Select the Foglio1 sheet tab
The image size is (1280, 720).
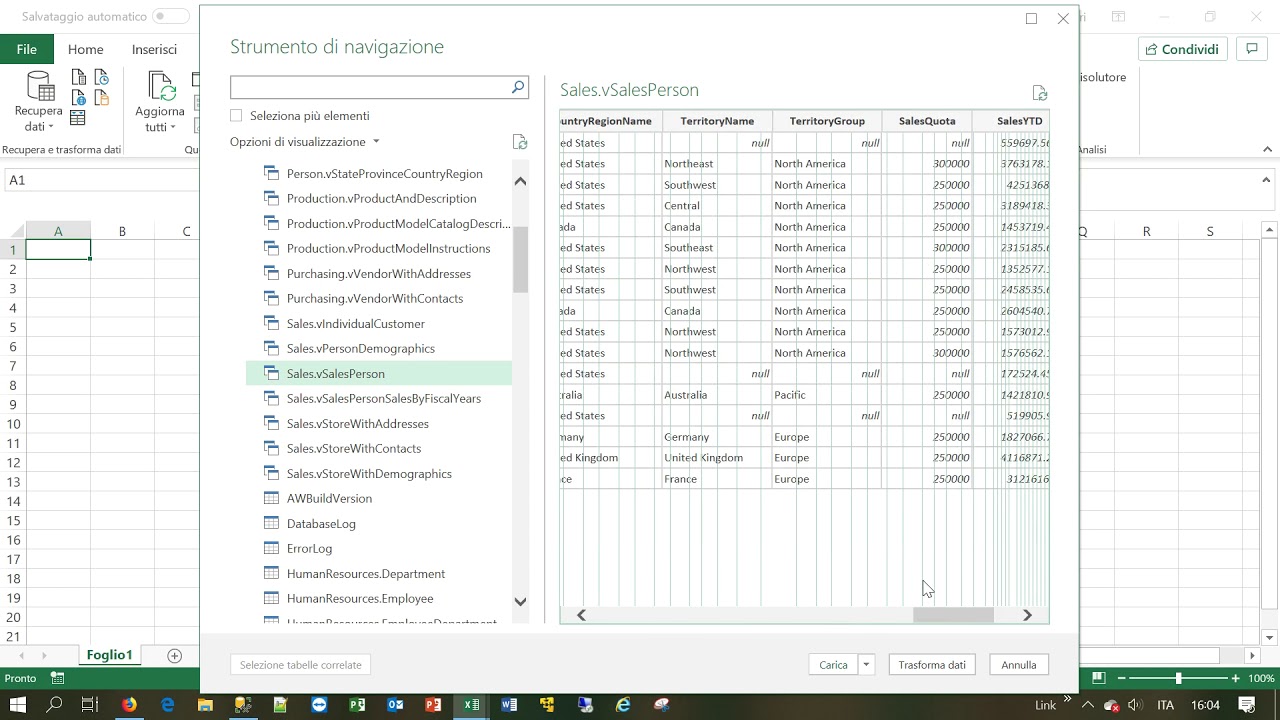pyautogui.click(x=109, y=655)
